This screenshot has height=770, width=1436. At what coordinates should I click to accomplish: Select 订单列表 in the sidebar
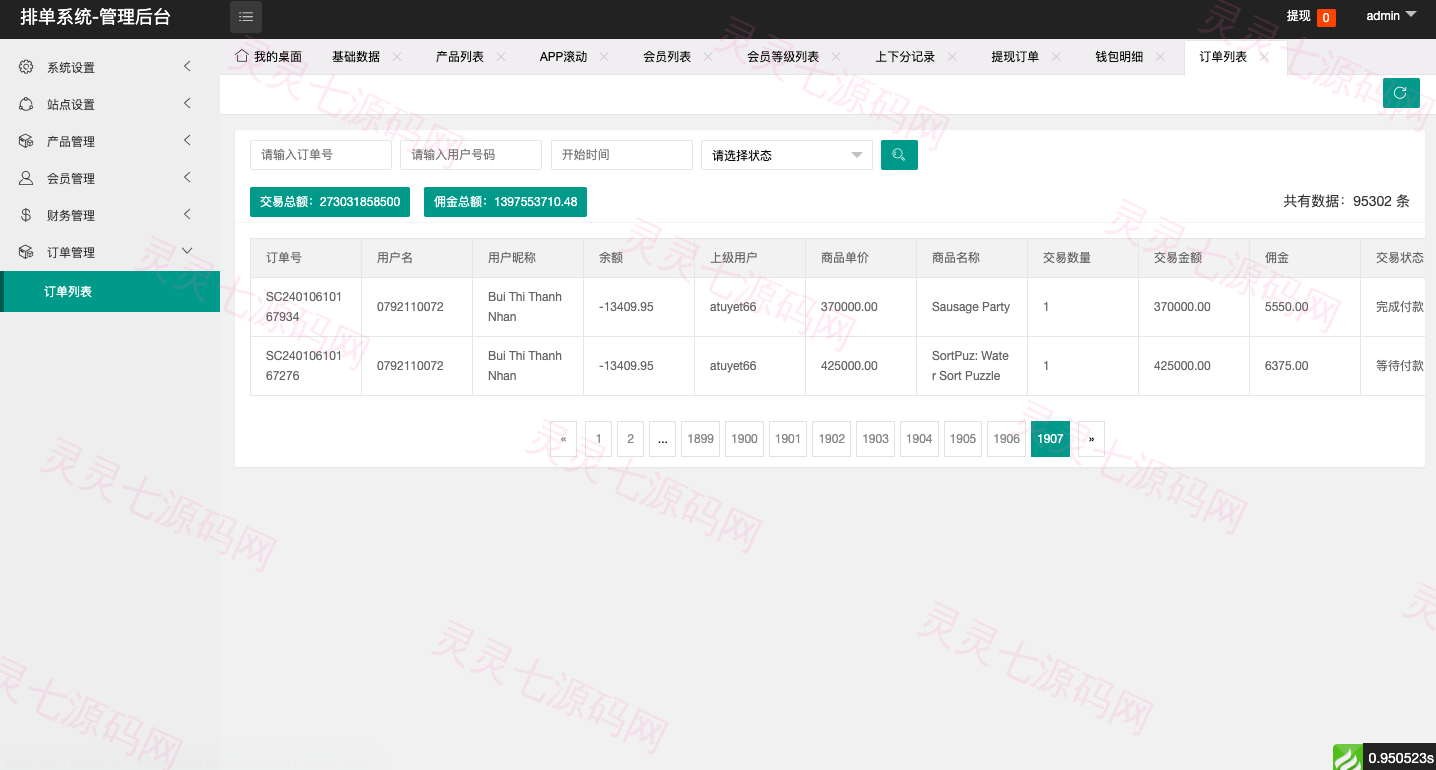pyautogui.click(x=110, y=291)
